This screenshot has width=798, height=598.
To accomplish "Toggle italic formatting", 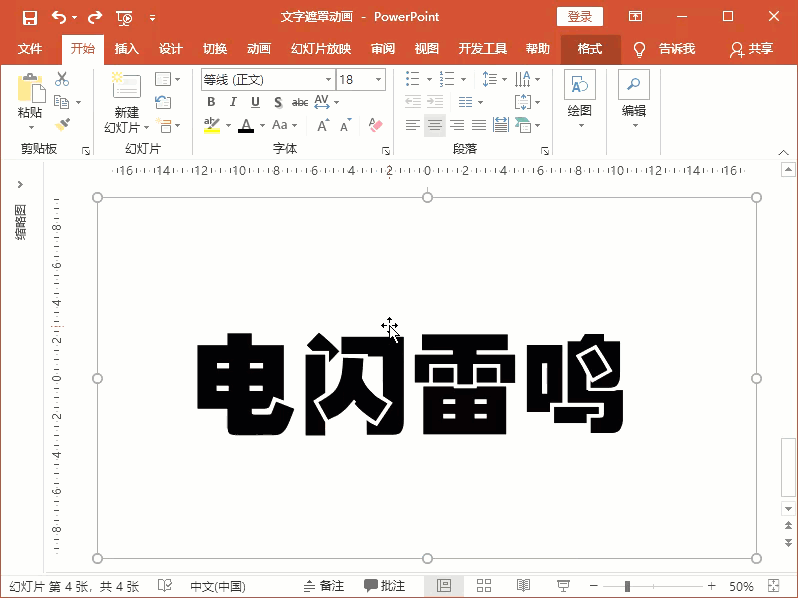I will (x=233, y=102).
